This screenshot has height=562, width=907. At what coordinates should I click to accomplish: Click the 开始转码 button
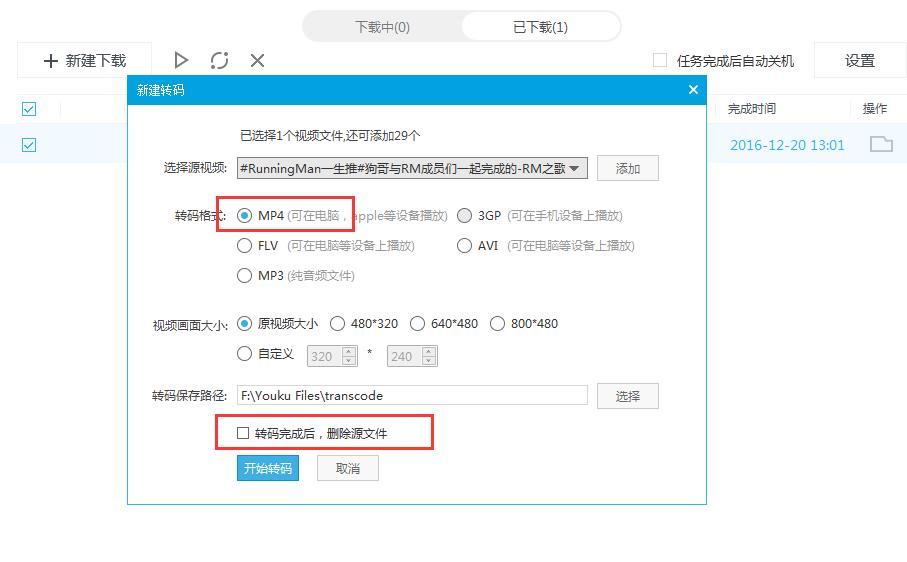tap(268, 468)
